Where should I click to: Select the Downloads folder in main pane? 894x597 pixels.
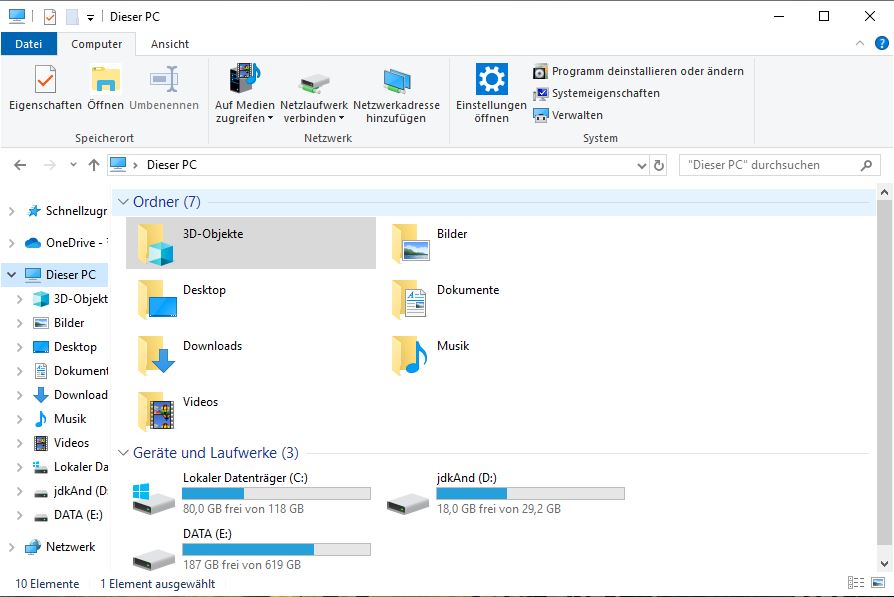[251, 355]
